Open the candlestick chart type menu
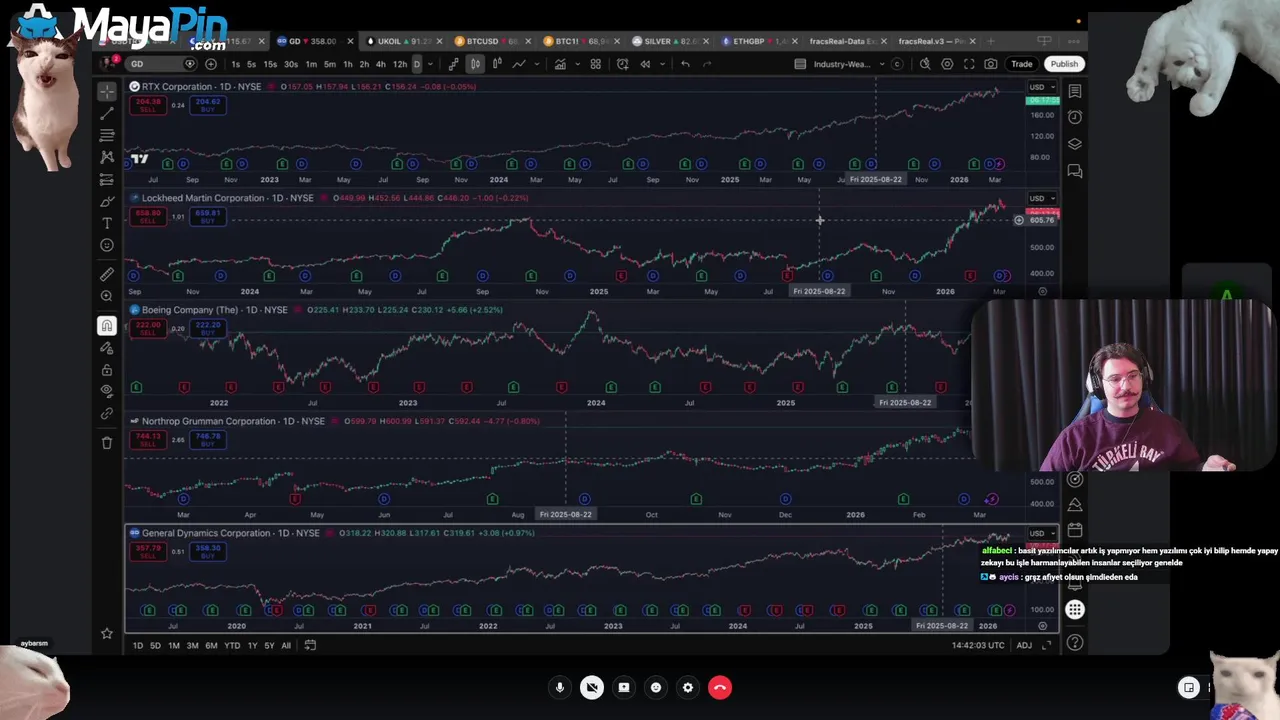Viewport: 1280px width, 720px height. pos(475,64)
